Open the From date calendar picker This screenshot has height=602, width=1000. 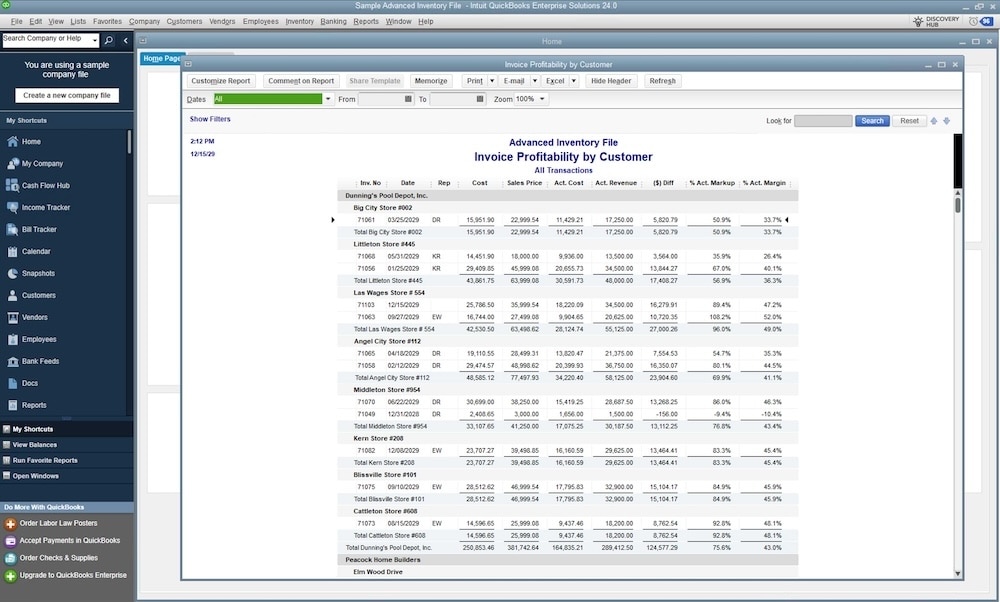pyautogui.click(x=408, y=100)
